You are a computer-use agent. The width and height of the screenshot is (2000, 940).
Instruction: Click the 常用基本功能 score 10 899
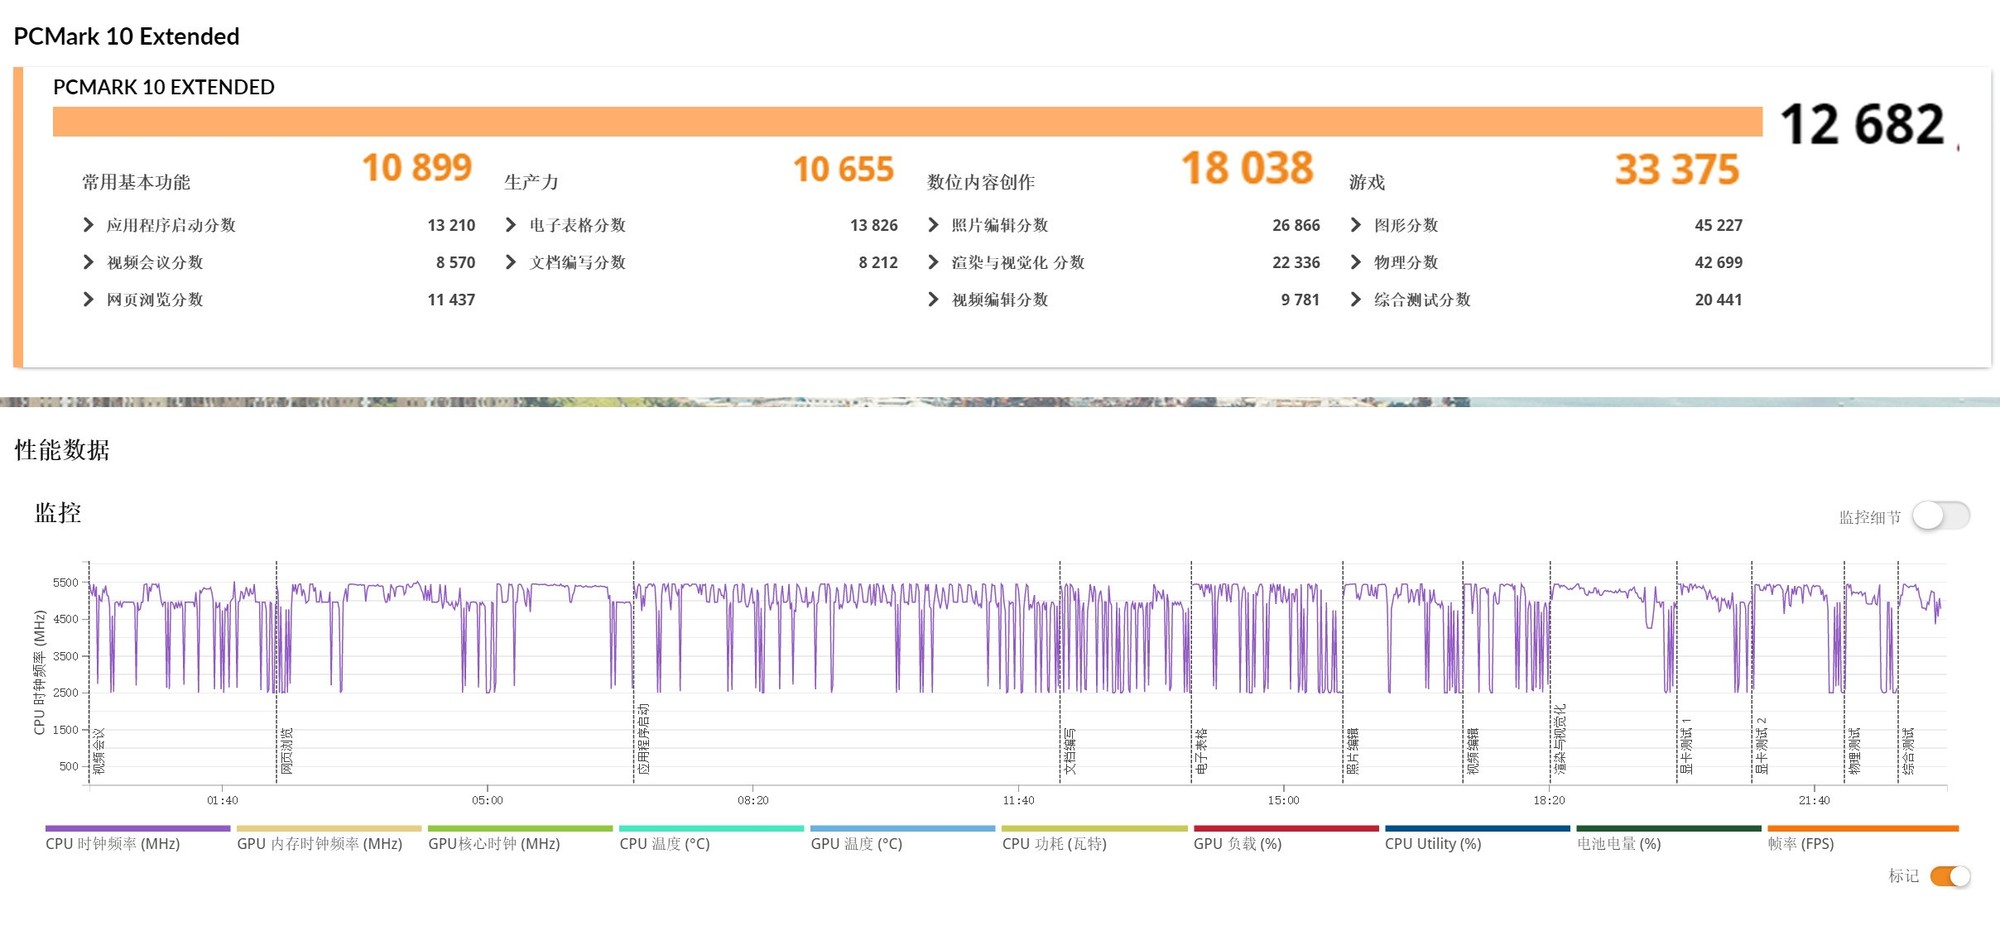tap(417, 168)
